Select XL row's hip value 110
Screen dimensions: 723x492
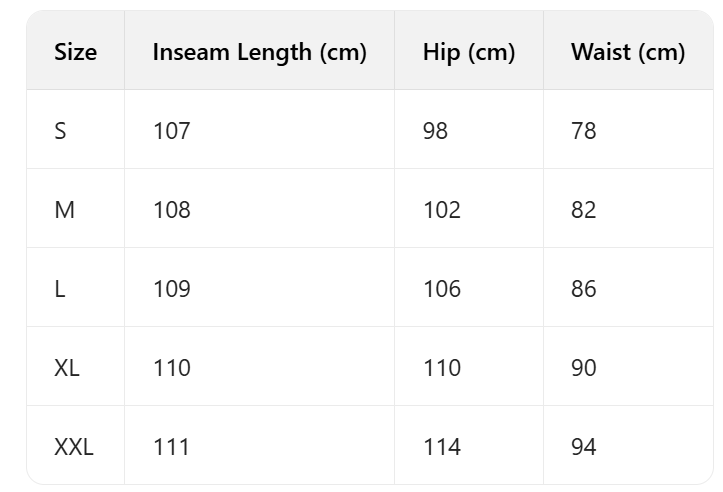pyautogui.click(x=441, y=368)
